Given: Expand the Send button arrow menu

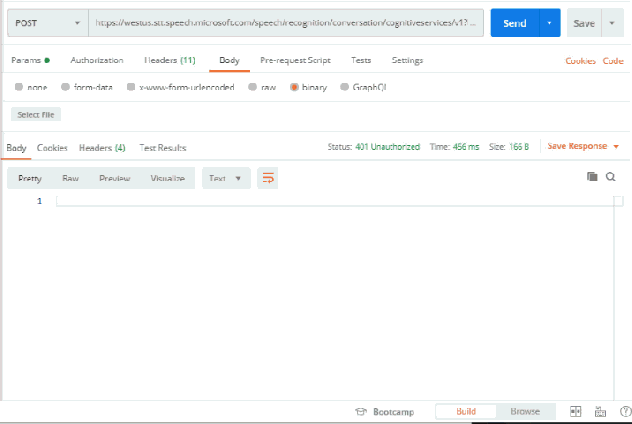Looking at the screenshot, I should point(548,23).
